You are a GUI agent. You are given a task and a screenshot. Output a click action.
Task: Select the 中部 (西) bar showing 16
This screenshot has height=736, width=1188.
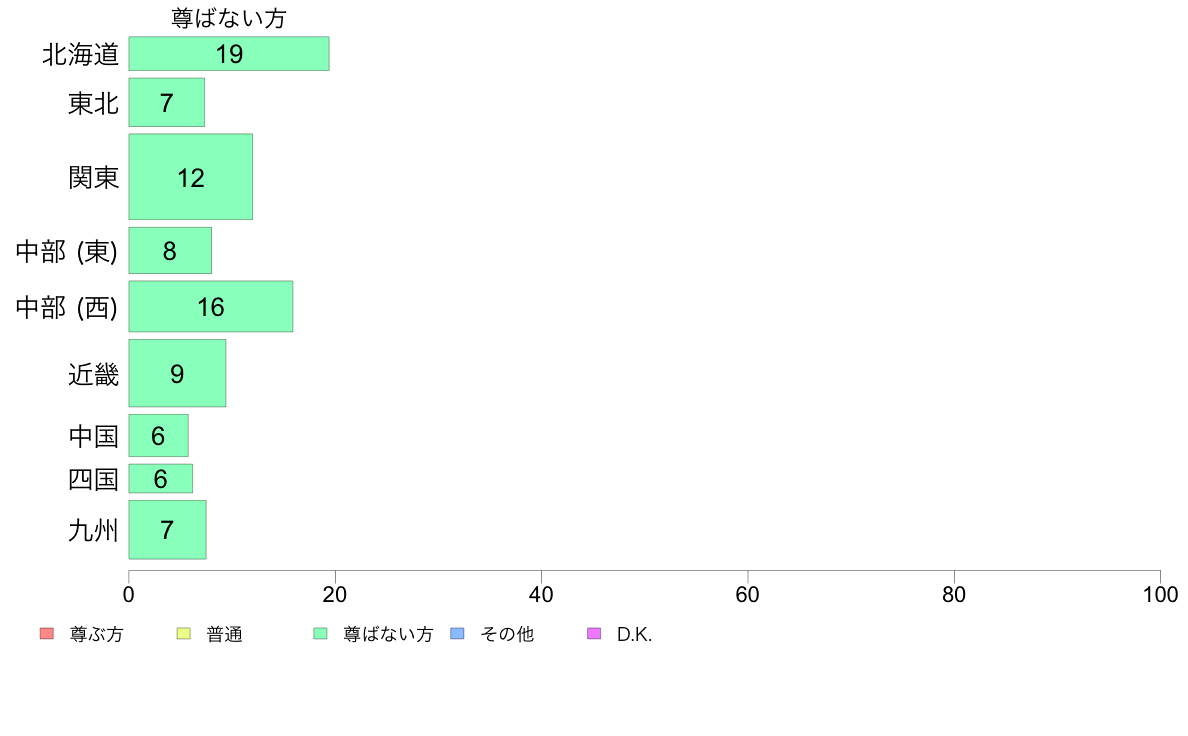[x=211, y=306]
